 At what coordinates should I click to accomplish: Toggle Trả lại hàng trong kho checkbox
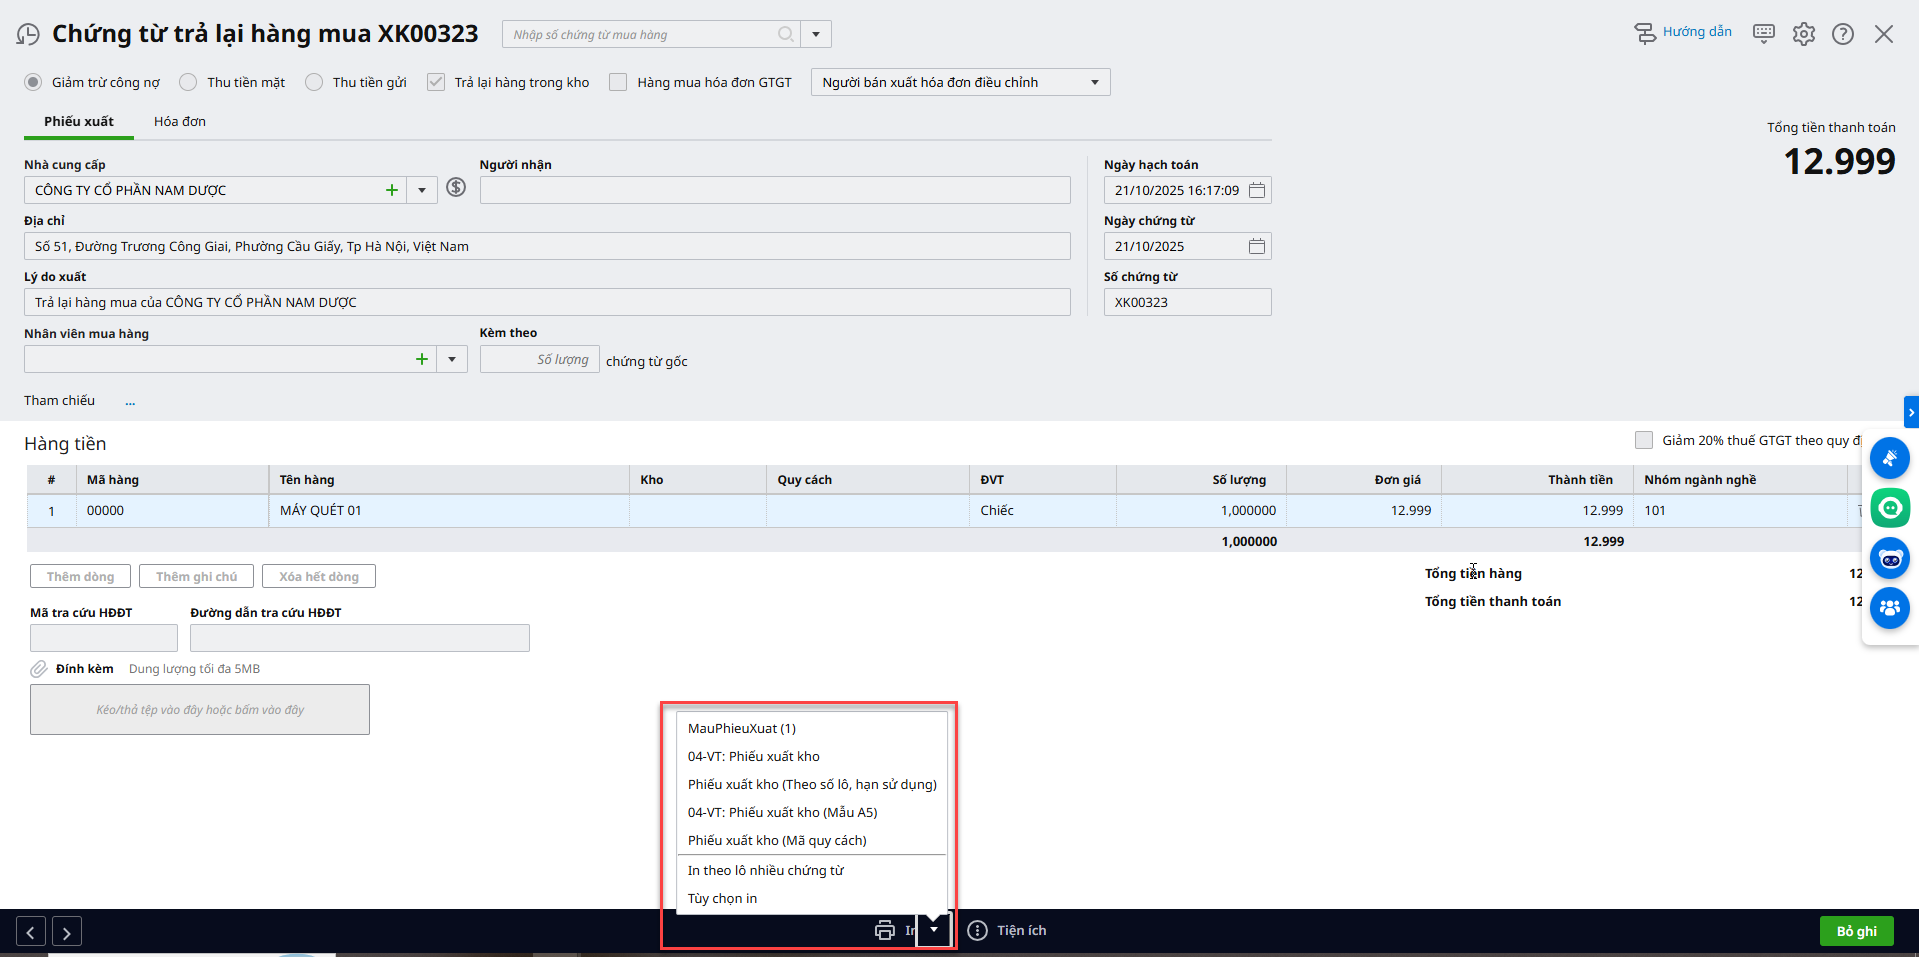[x=436, y=82]
